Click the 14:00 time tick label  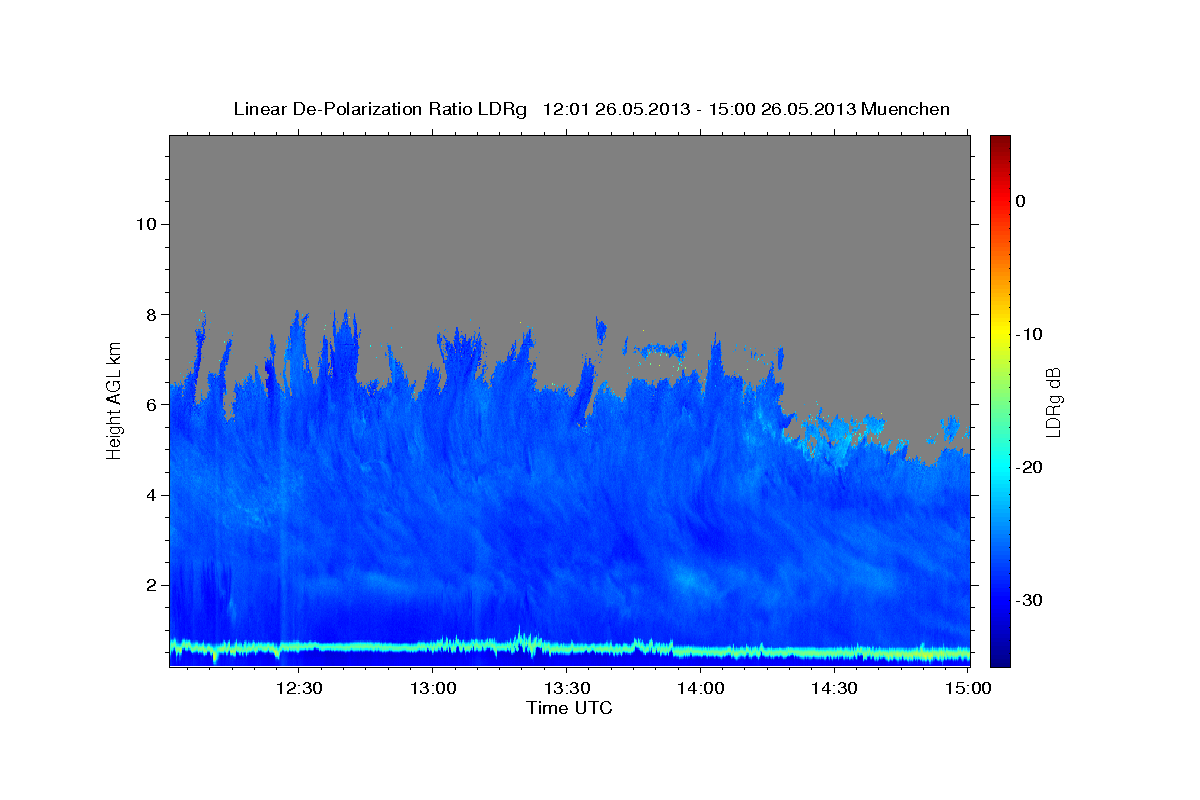(x=700, y=688)
